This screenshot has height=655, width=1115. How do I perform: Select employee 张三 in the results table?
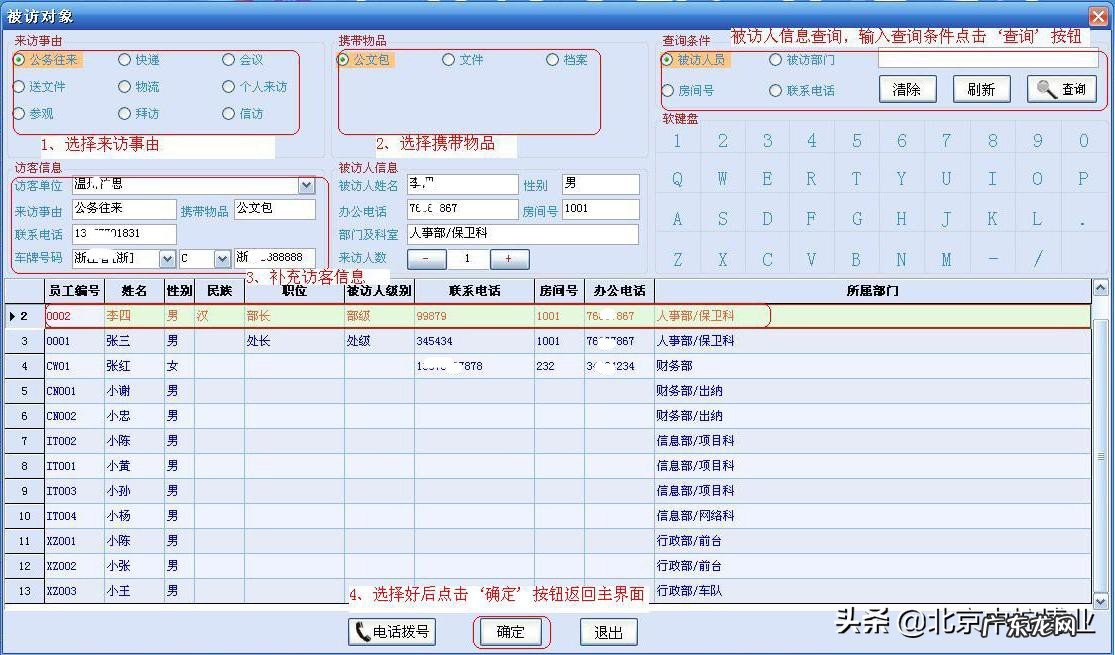(119, 340)
